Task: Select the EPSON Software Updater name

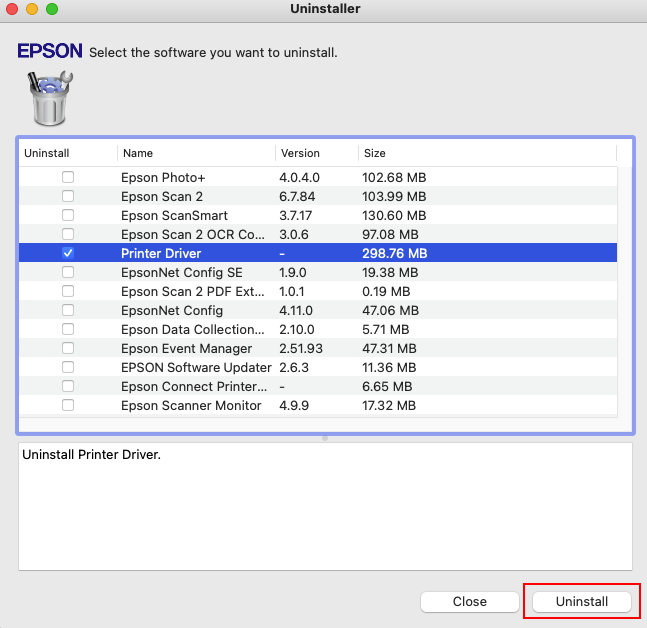Action: (196, 367)
